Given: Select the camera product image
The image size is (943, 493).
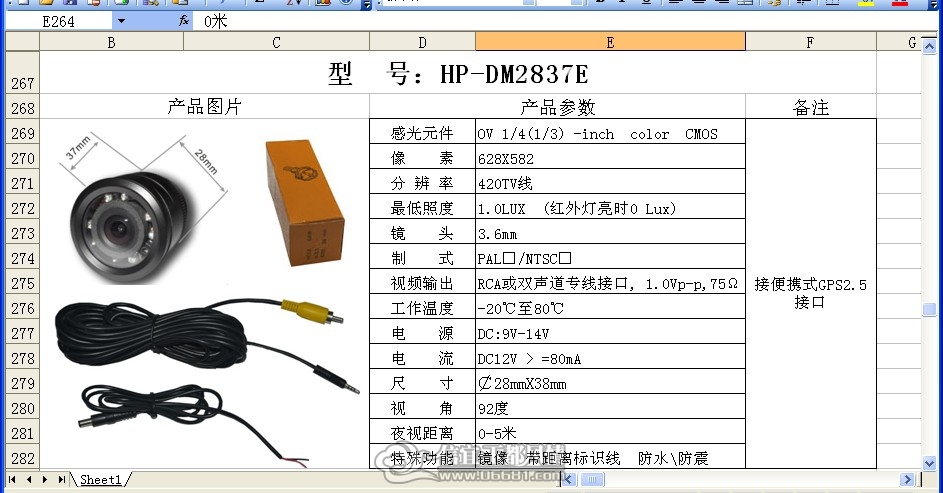Looking at the screenshot, I should pyautogui.click(x=142, y=207).
